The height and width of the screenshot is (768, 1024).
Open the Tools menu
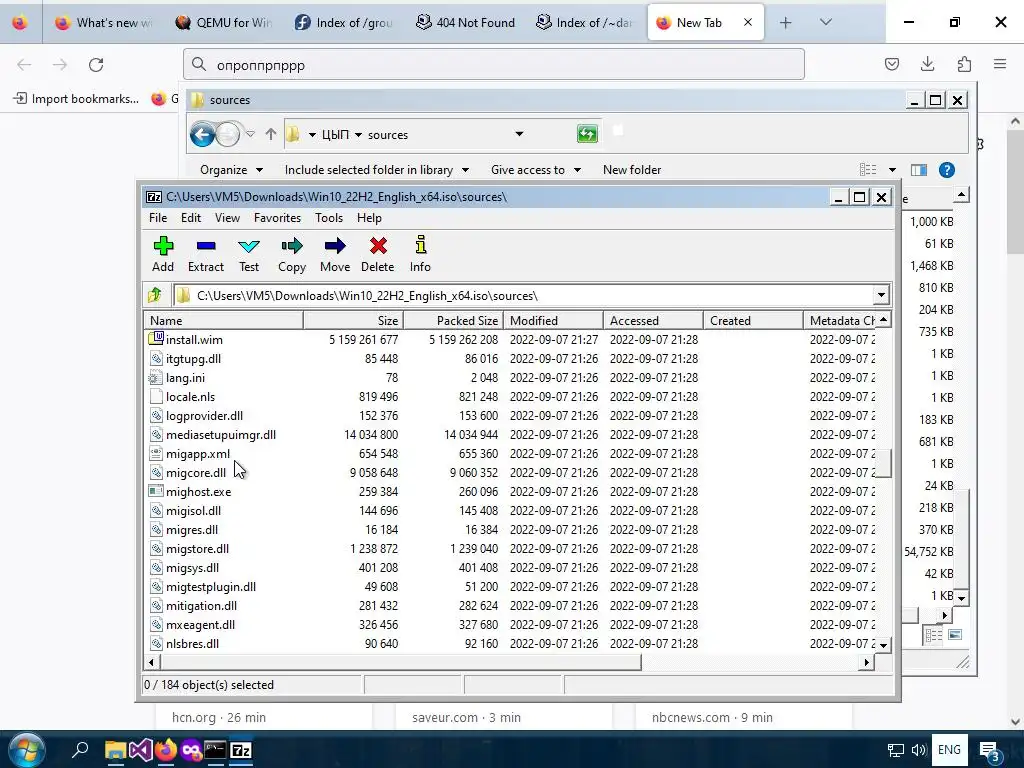[328, 217]
